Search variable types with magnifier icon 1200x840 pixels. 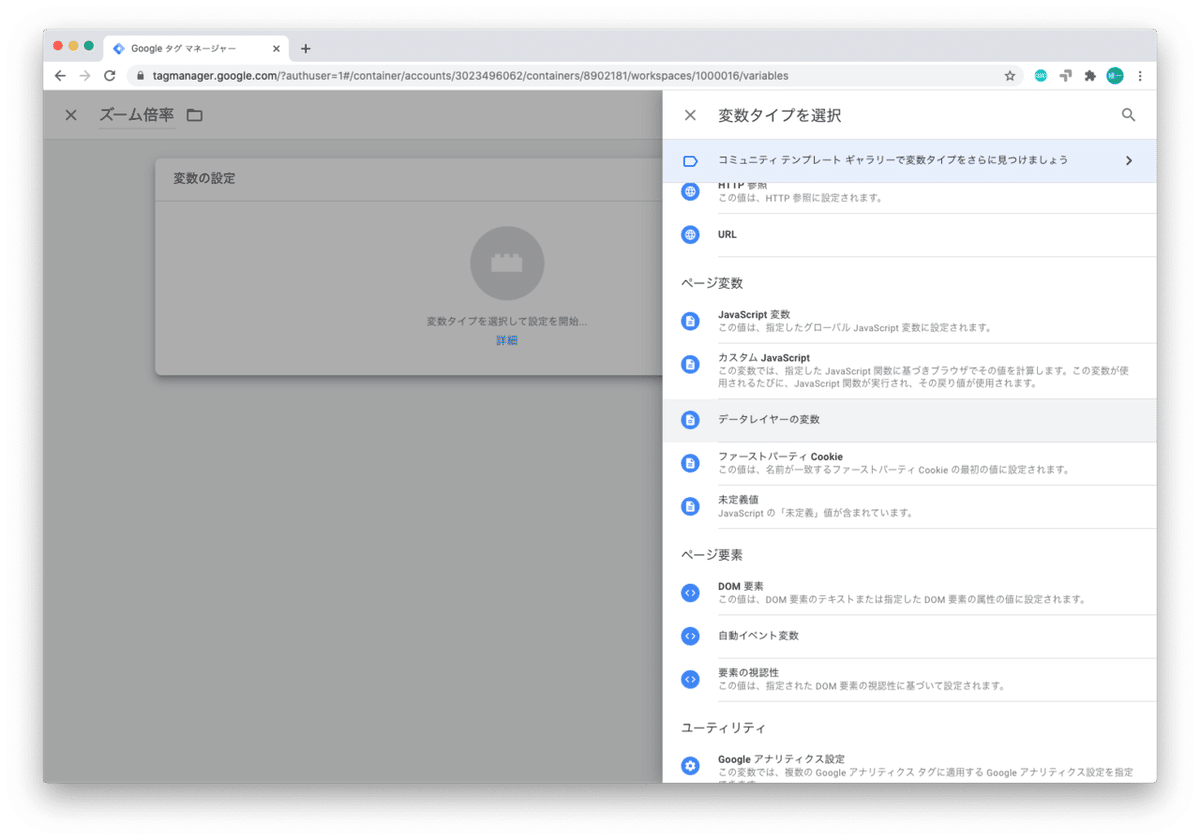(1128, 115)
